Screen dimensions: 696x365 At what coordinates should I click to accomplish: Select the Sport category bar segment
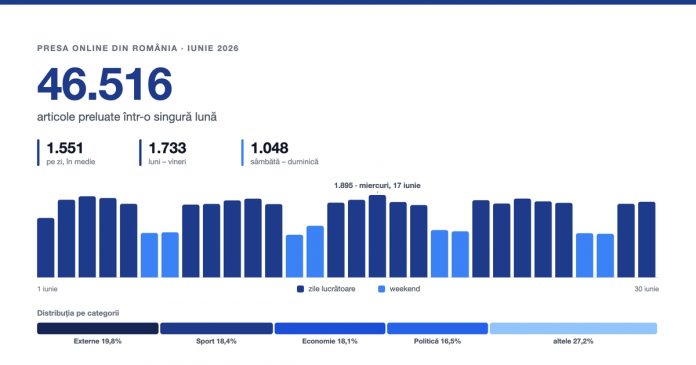point(216,328)
